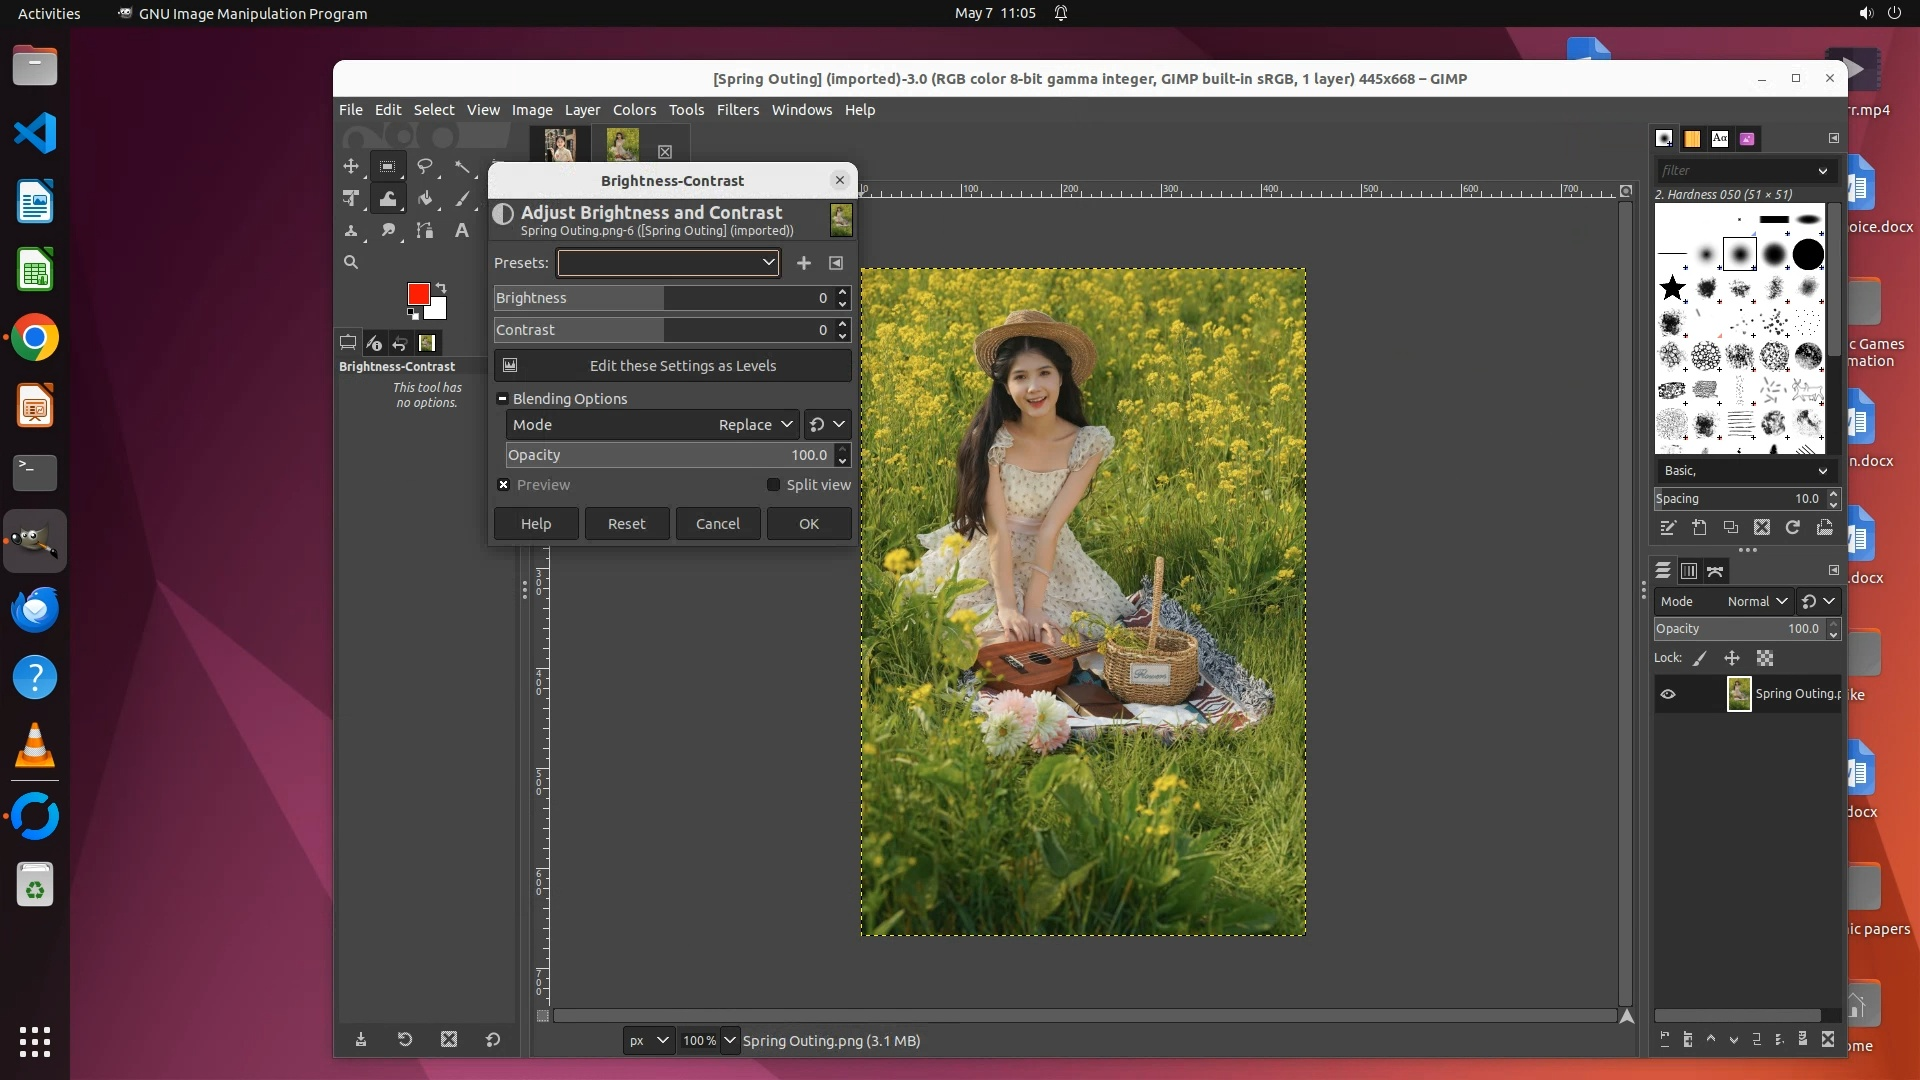Image resolution: width=1920 pixels, height=1080 pixels.
Task: Hide the Spring Outing layer
Action: point(1667,694)
